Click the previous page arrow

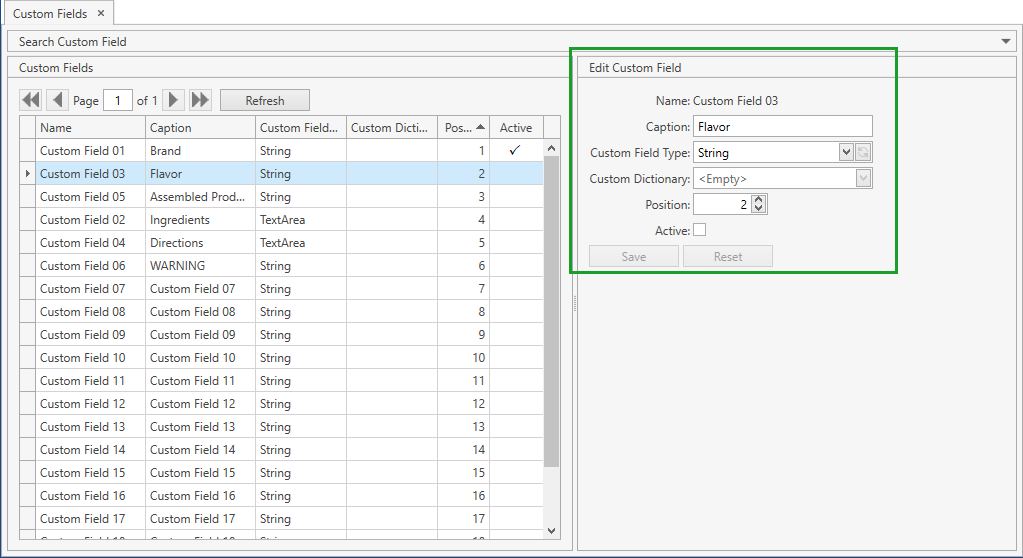pyautogui.click(x=57, y=100)
